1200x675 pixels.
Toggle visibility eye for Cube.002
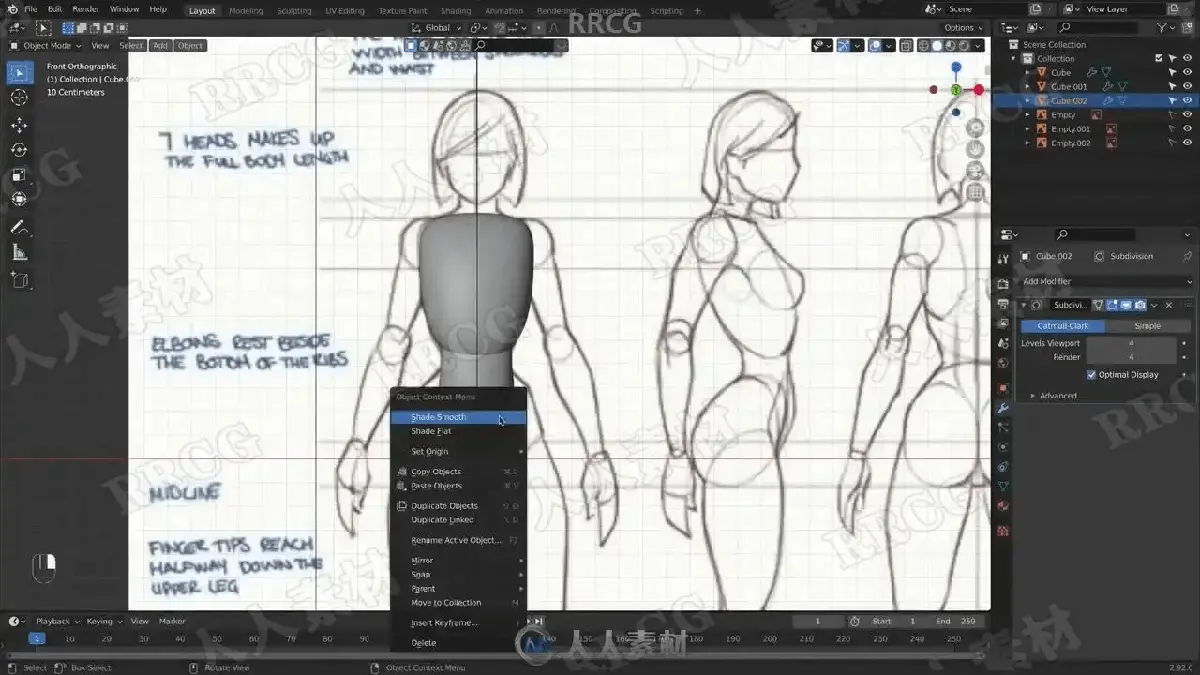coord(1187,100)
